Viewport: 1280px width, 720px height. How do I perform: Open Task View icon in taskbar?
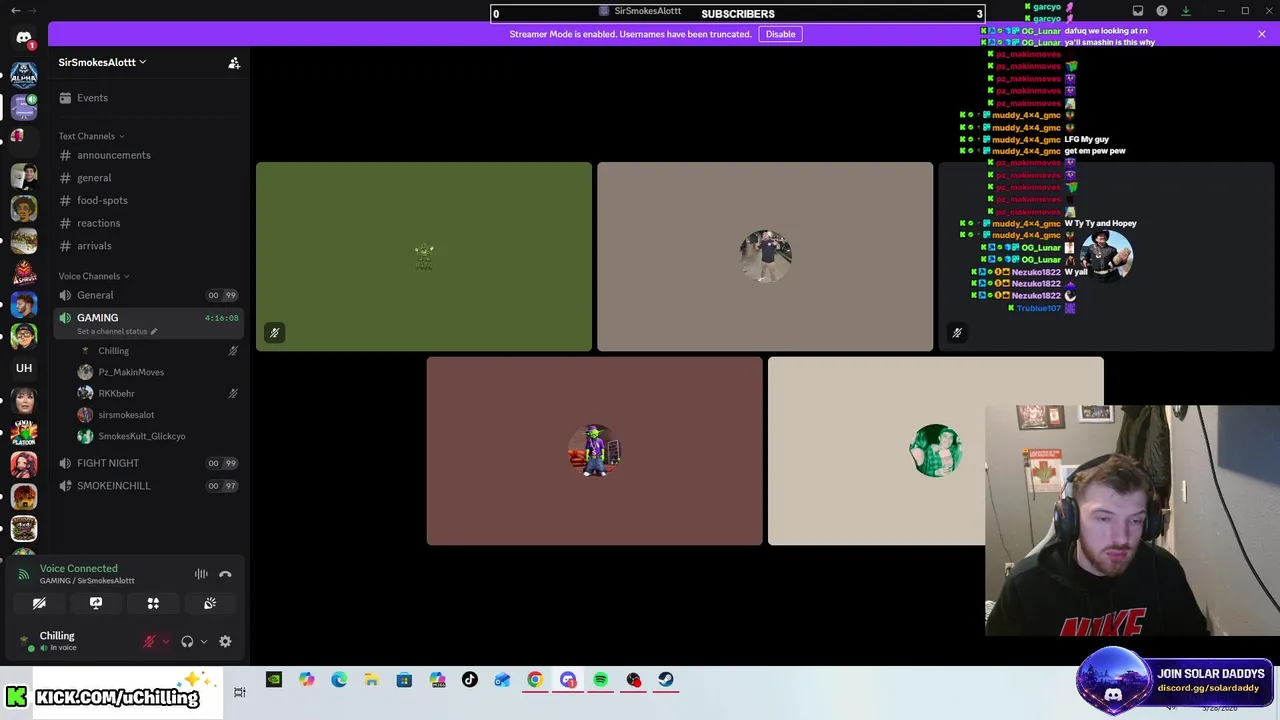click(240, 692)
